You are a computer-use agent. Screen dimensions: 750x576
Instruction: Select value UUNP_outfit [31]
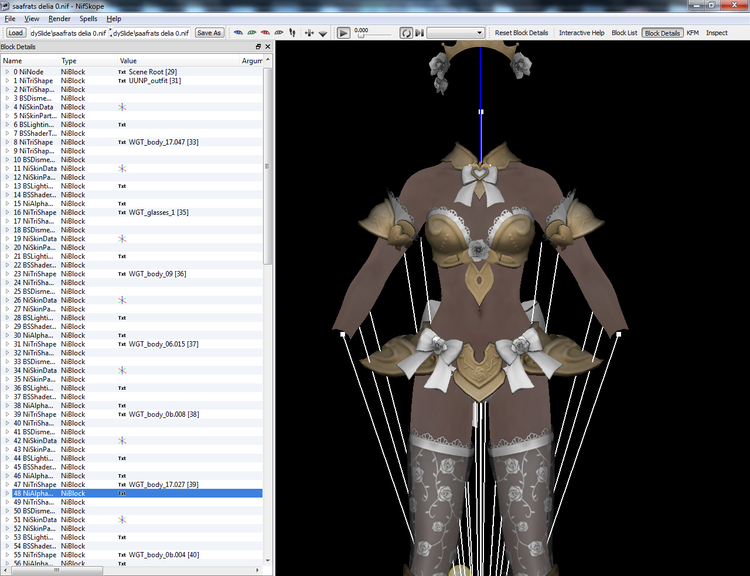(154, 81)
